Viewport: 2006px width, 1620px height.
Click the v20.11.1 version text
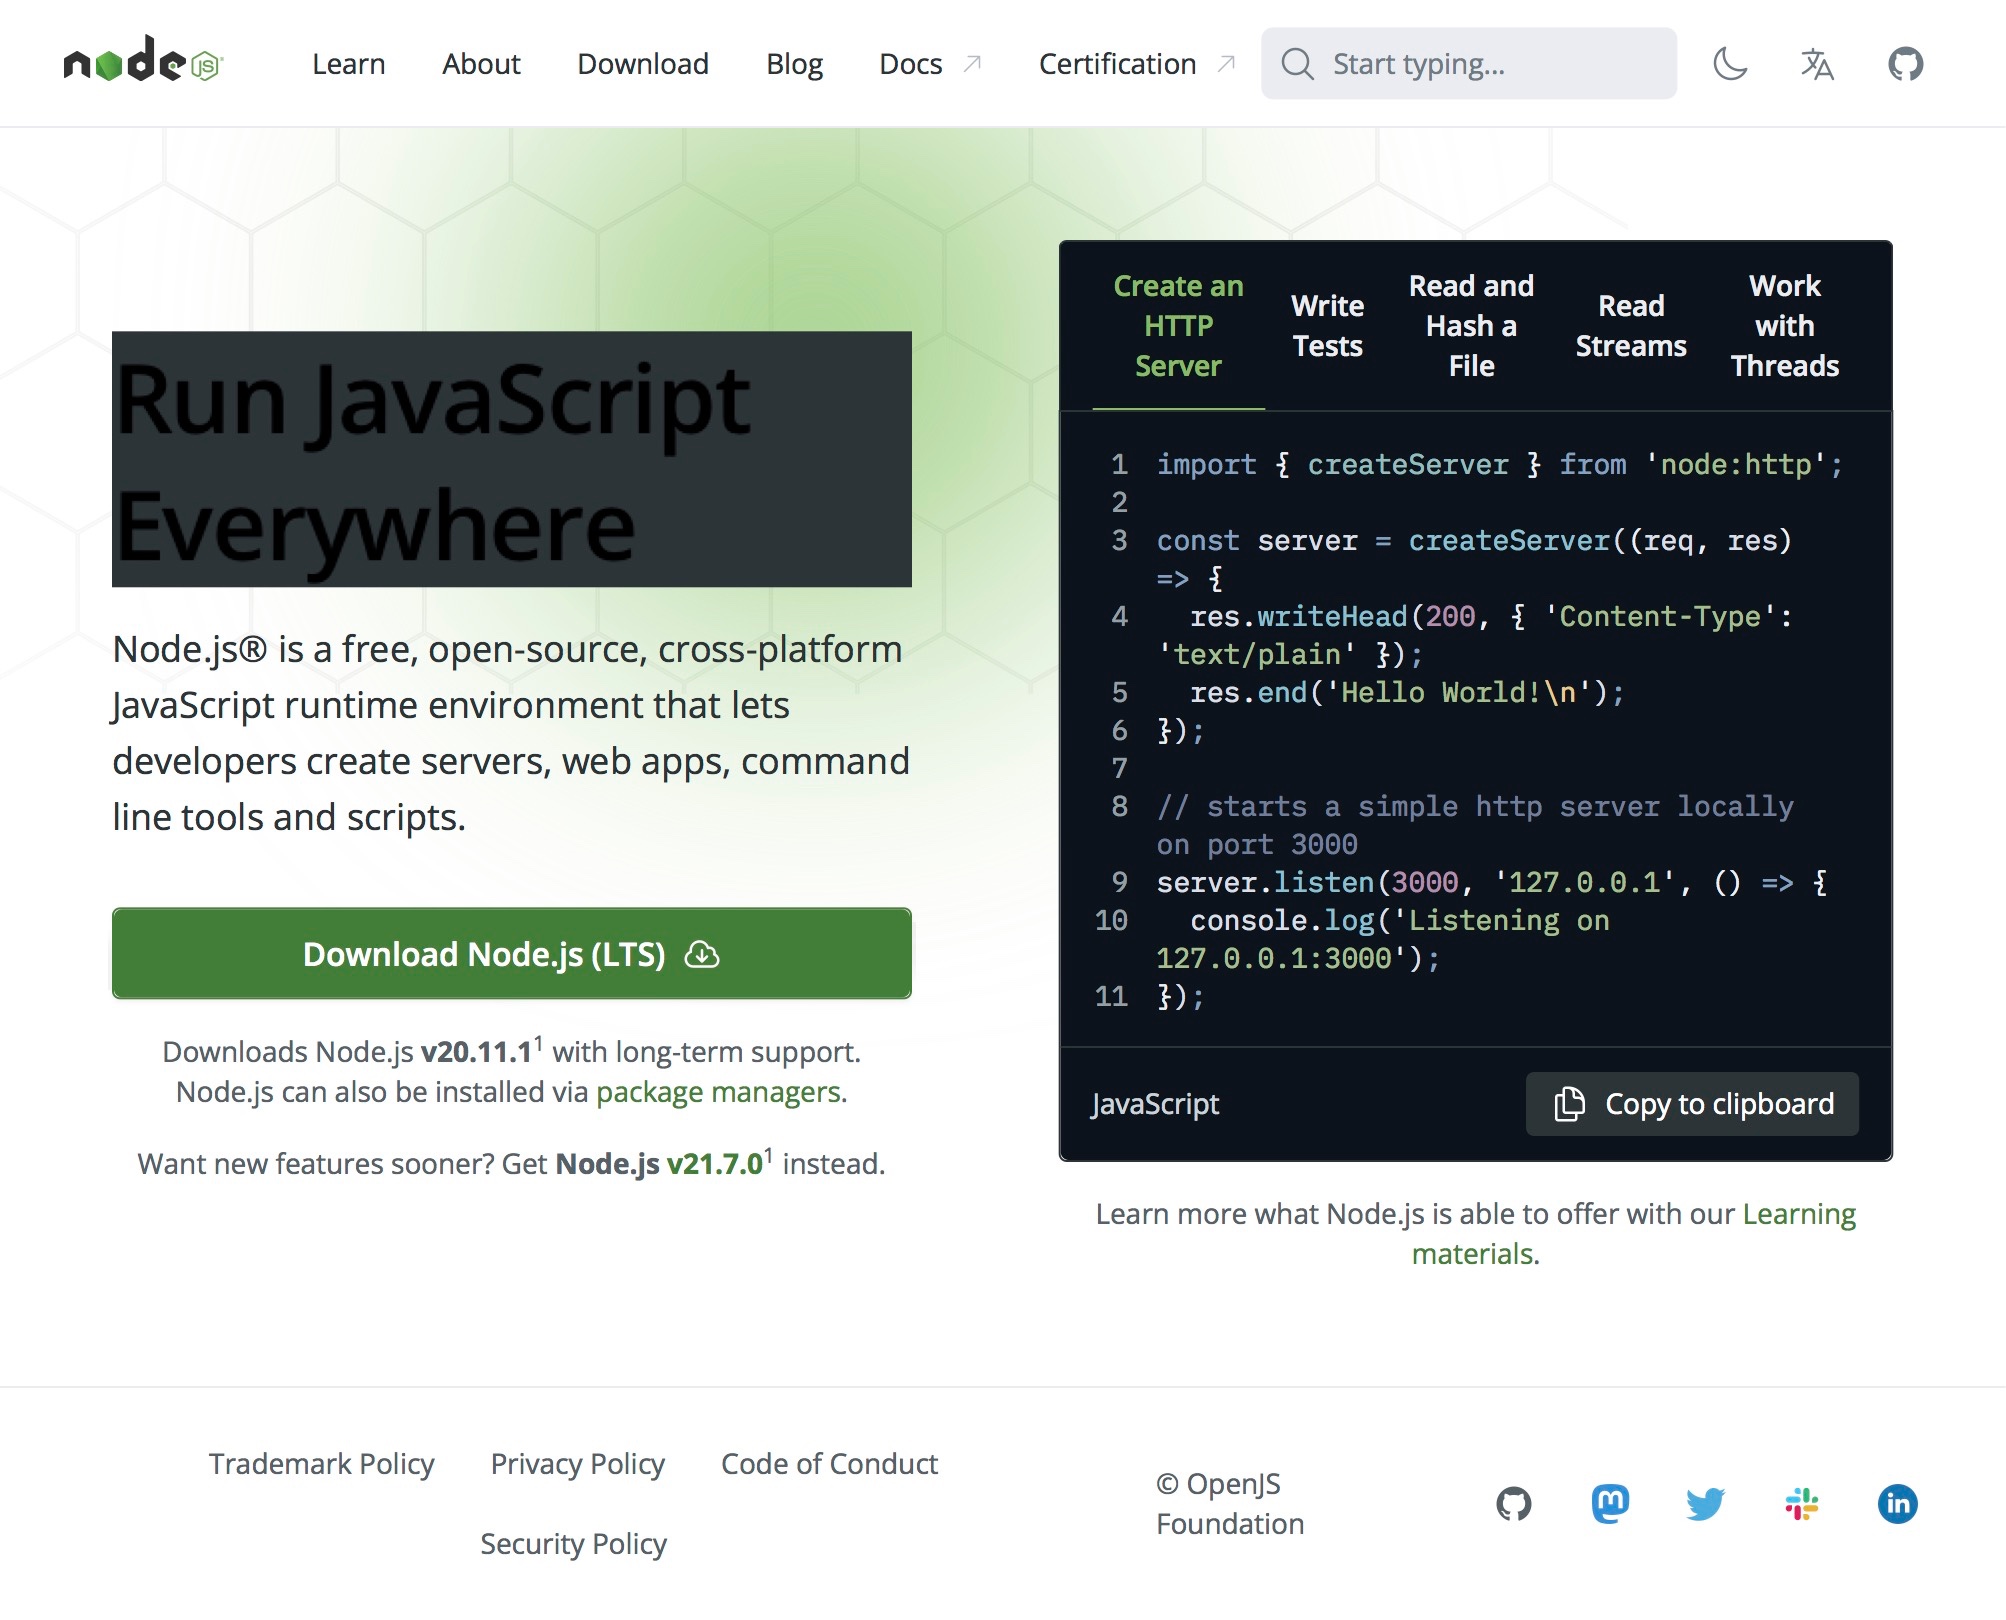[476, 1051]
